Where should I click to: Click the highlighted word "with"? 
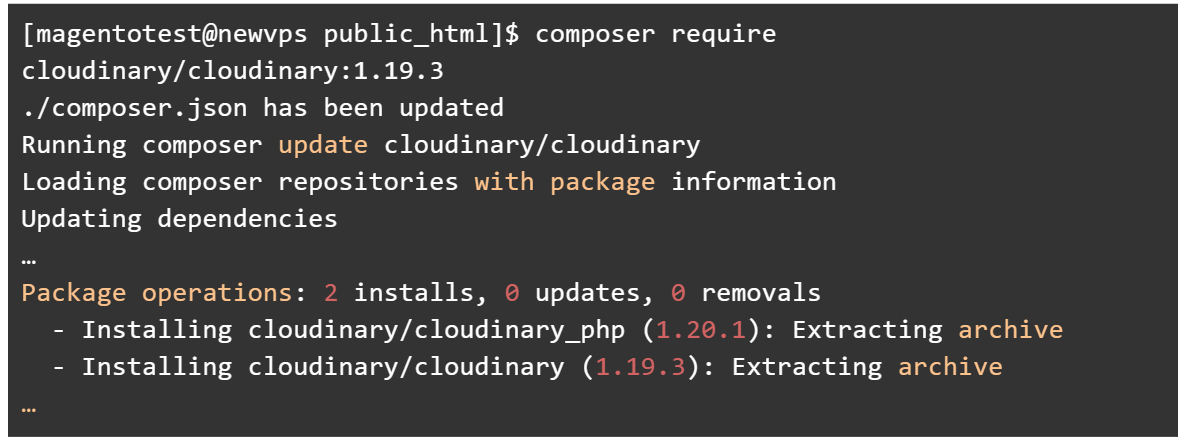coord(504,182)
